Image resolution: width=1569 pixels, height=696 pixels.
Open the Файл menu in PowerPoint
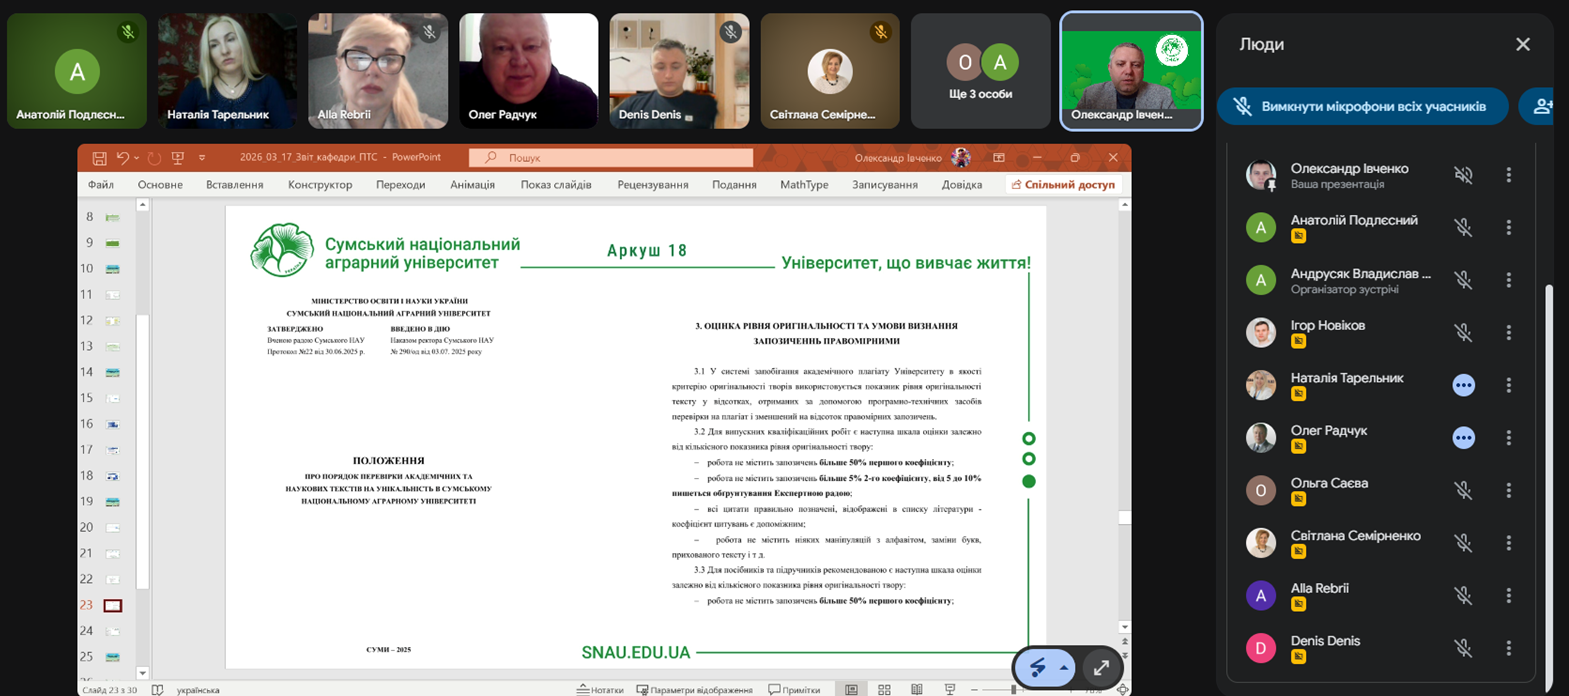pyautogui.click(x=101, y=185)
